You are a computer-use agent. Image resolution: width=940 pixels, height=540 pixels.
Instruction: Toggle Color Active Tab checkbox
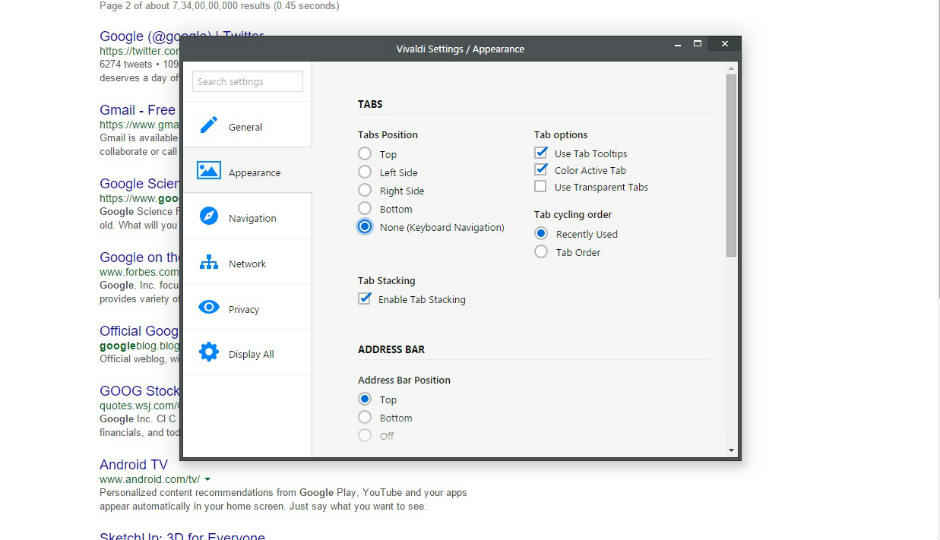point(541,170)
